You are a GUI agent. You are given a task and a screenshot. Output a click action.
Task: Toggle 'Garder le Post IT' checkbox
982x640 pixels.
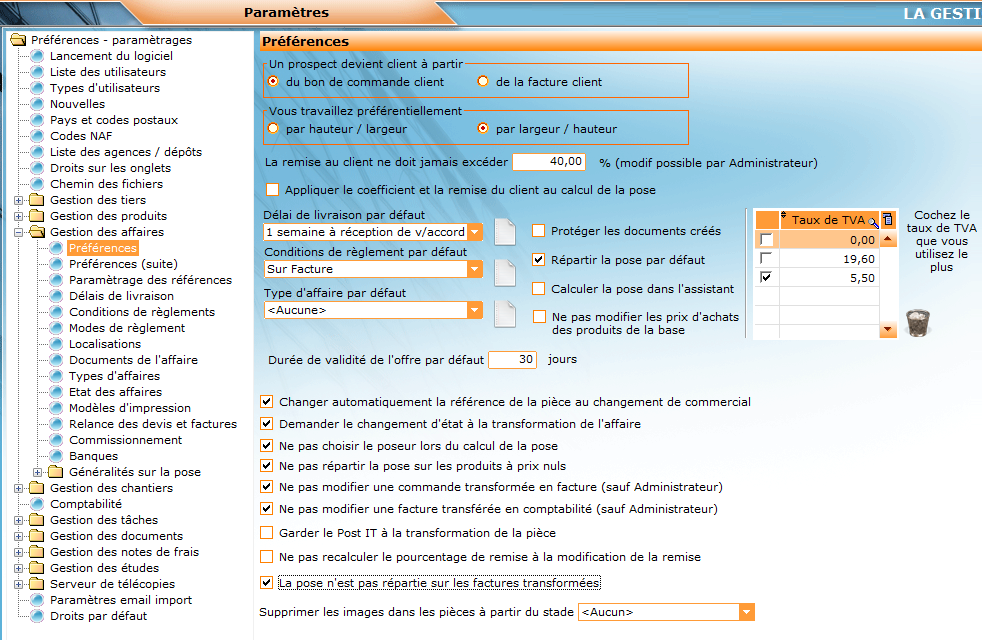tap(267, 533)
